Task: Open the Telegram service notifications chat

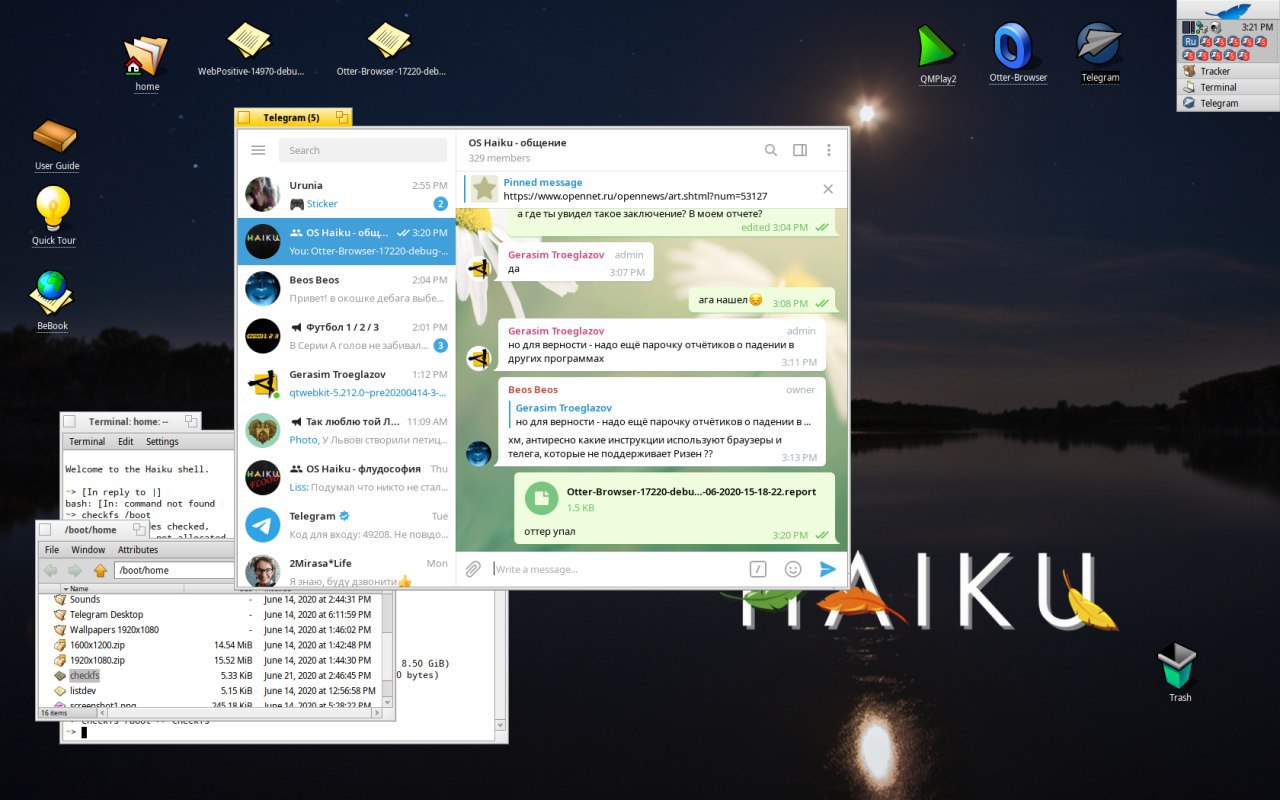Action: coord(346,526)
